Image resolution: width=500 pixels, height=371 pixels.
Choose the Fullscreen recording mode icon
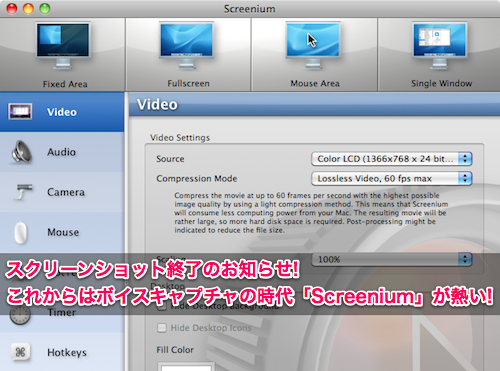click(187, 45)
